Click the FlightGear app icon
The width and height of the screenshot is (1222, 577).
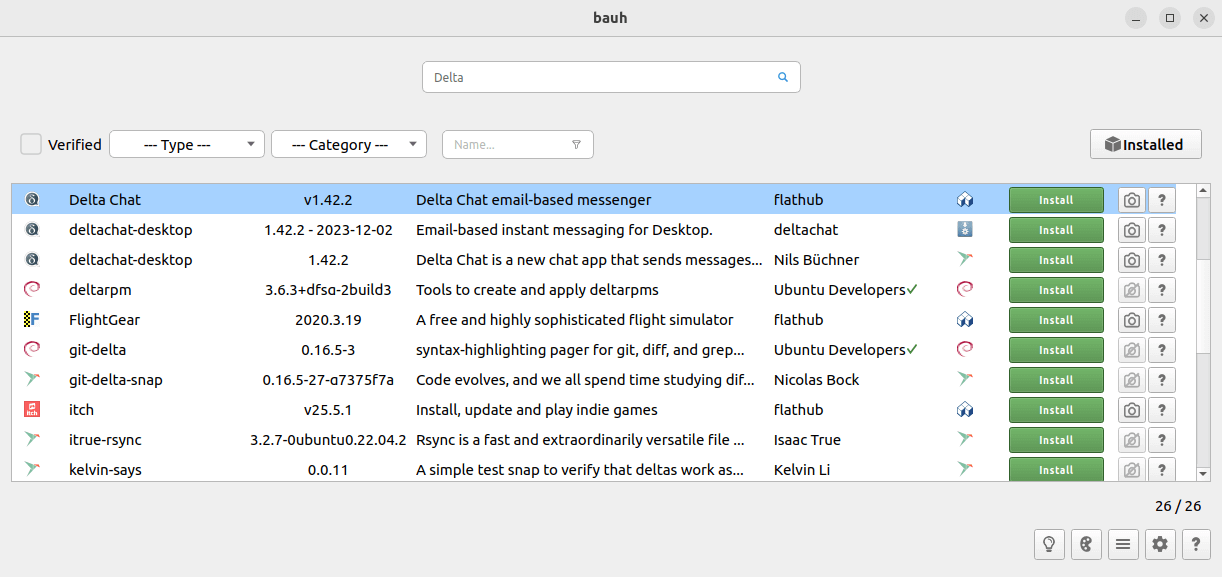click(32, 320)
